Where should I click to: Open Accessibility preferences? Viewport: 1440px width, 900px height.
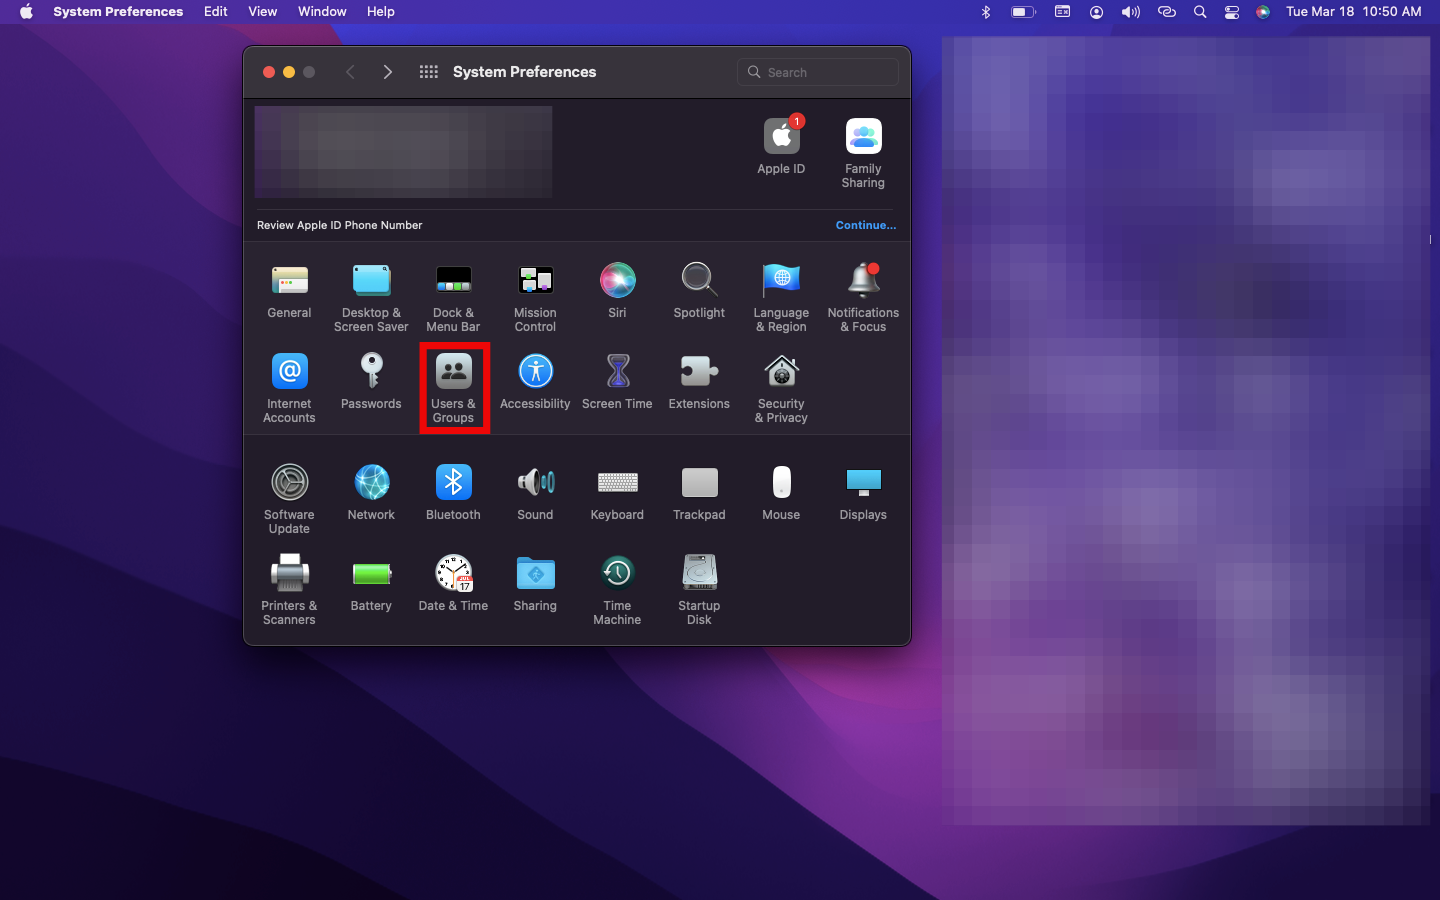pyautogui.click(x=535, y=381)
